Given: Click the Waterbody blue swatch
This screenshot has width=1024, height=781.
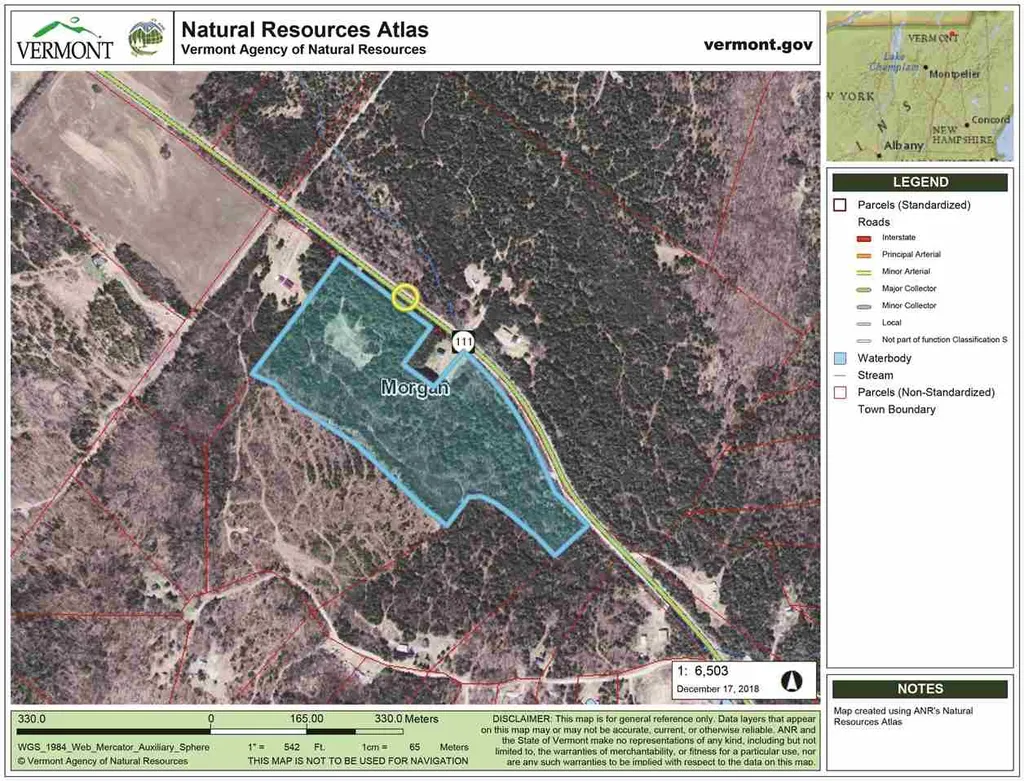Looking at the screenshot, I should (840, 358).
